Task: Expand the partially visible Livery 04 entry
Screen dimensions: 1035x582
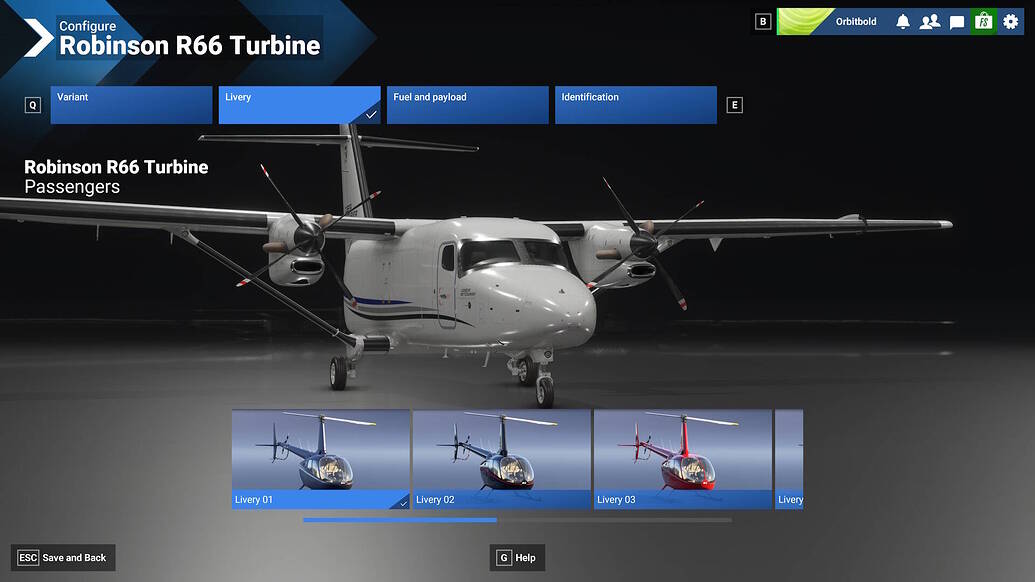Action: click(x=790, y=459)
